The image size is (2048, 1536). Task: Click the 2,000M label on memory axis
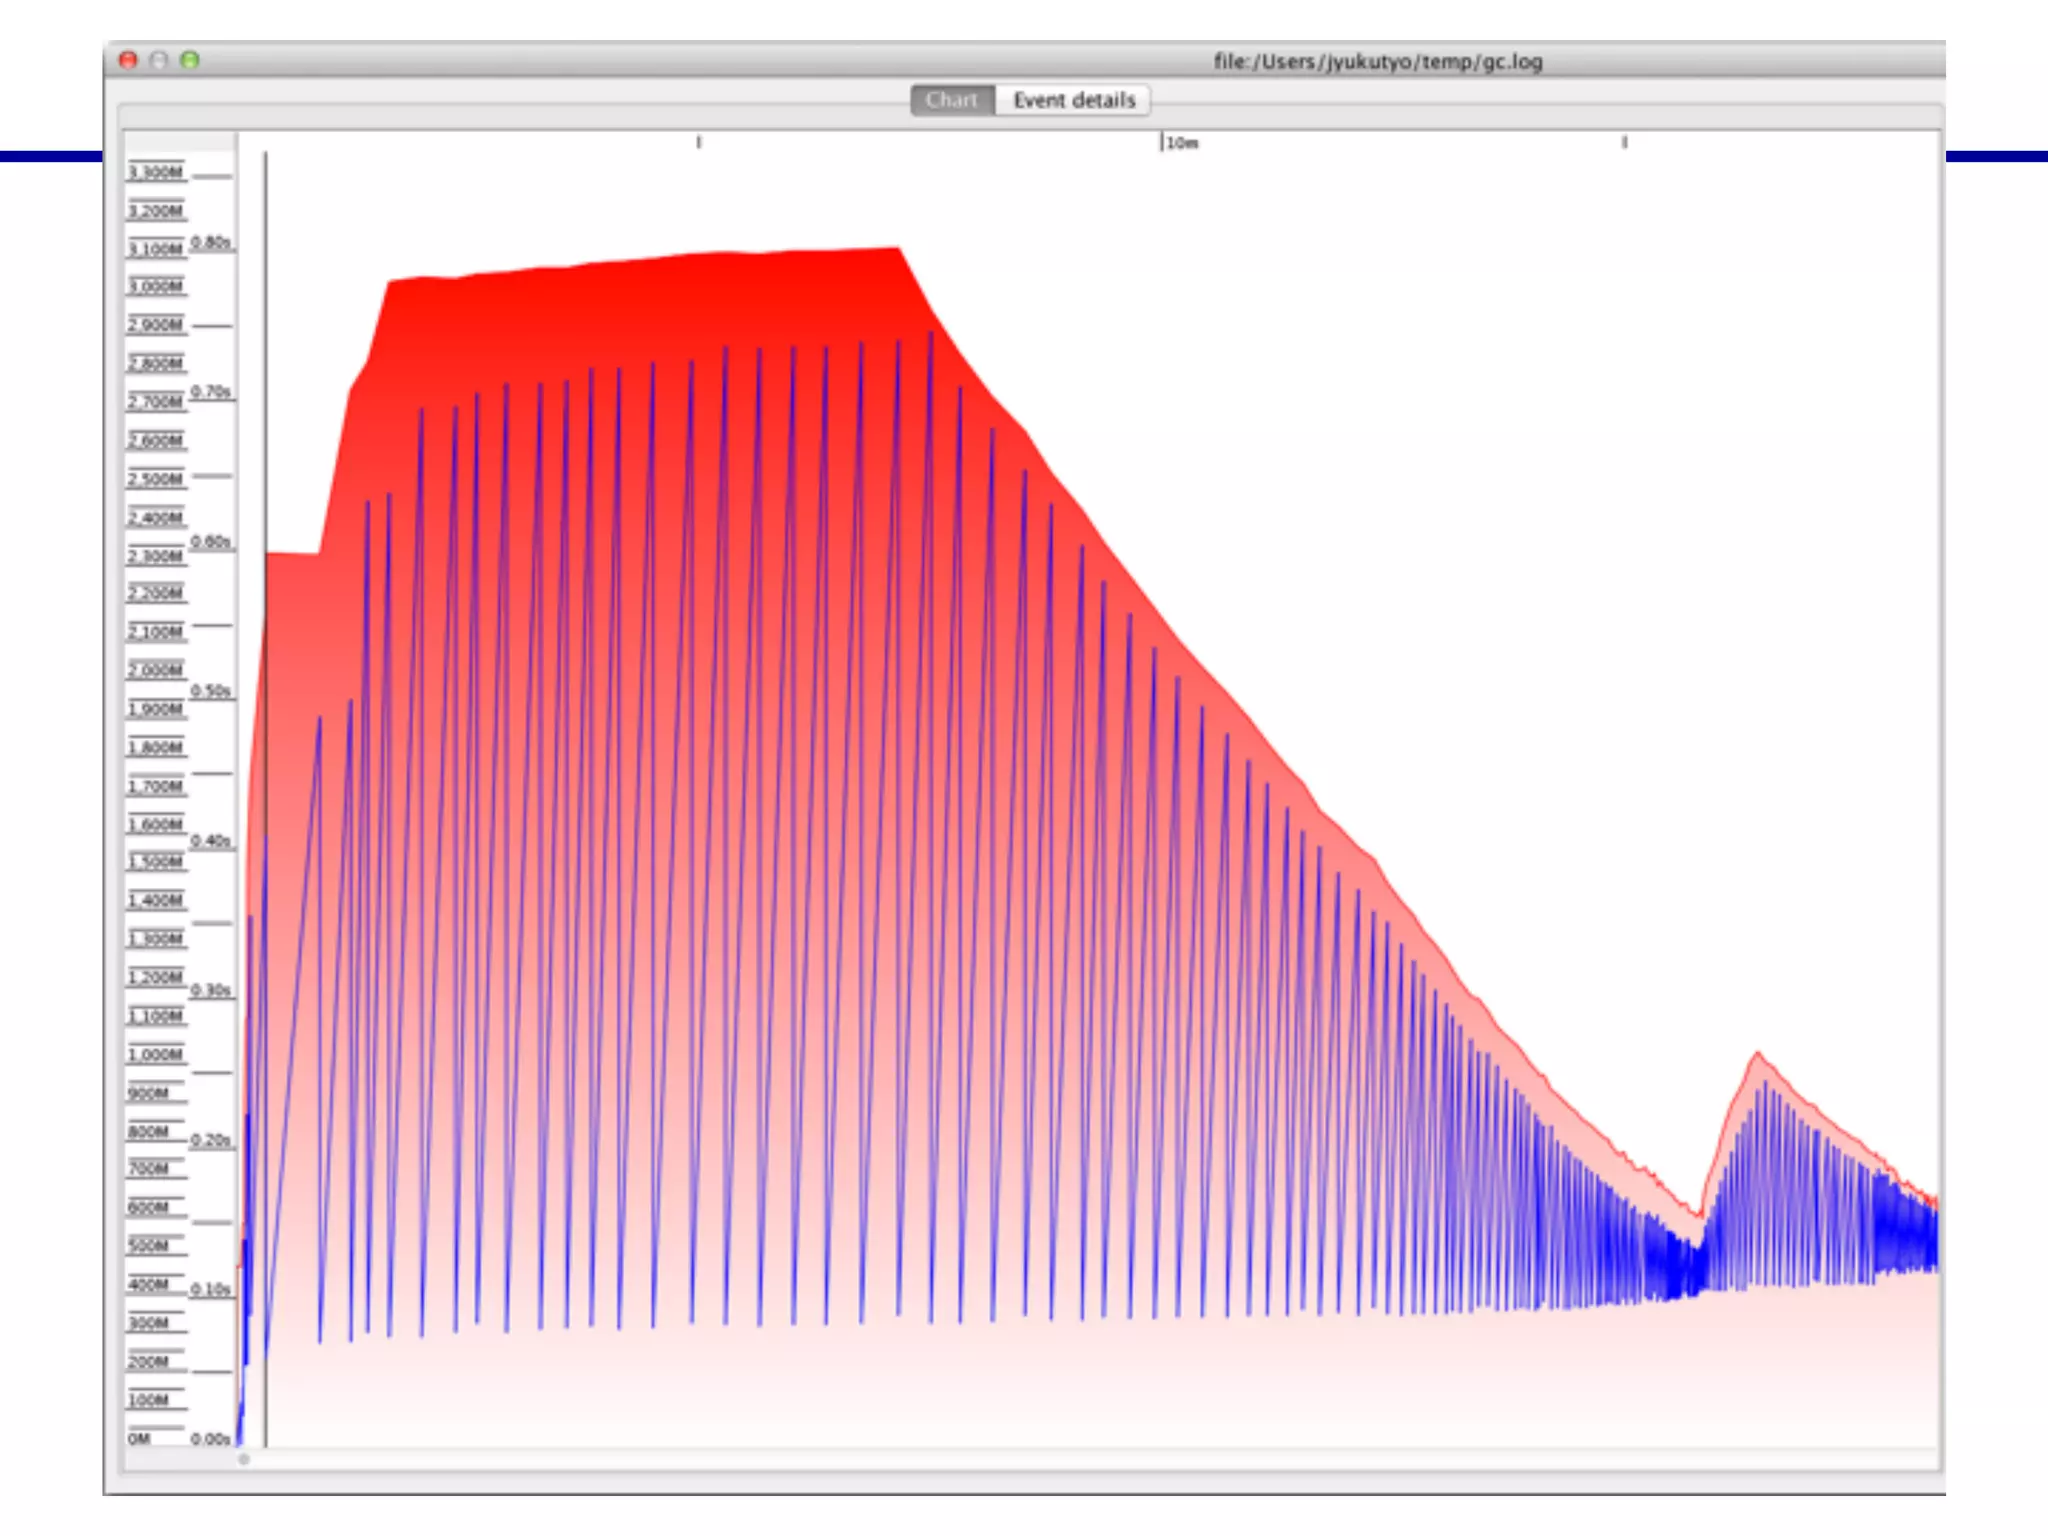pyautogui.click(x=155, y=670)
